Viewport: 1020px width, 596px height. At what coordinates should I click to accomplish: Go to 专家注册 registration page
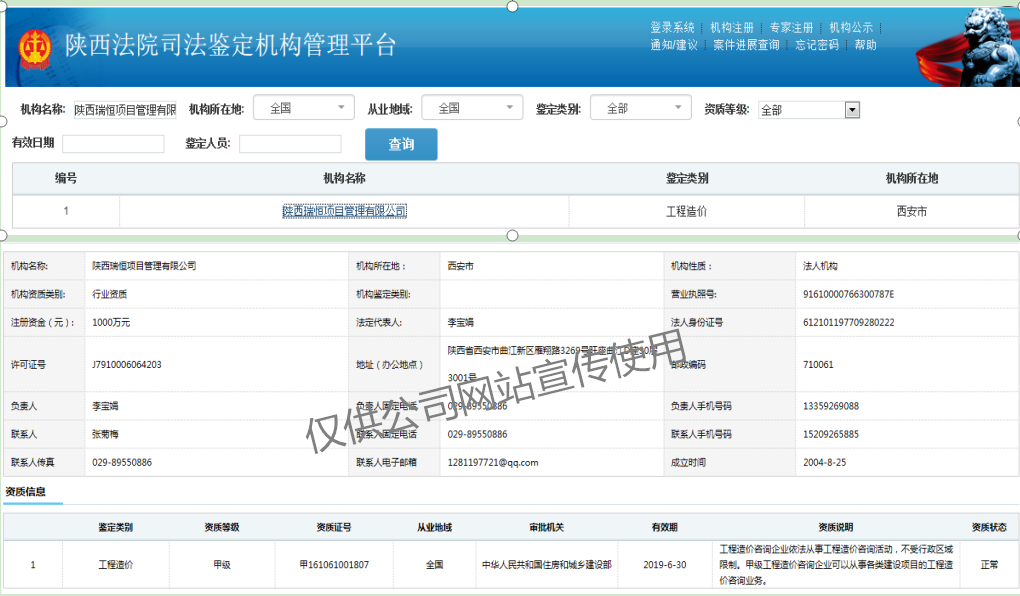[791, 28]
